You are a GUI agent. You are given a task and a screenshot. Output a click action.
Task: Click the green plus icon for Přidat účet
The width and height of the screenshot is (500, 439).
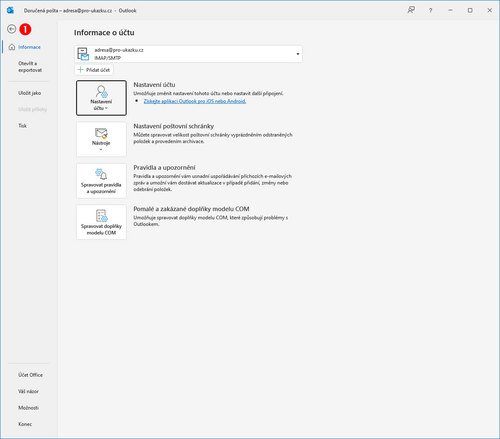coord(80,70)
